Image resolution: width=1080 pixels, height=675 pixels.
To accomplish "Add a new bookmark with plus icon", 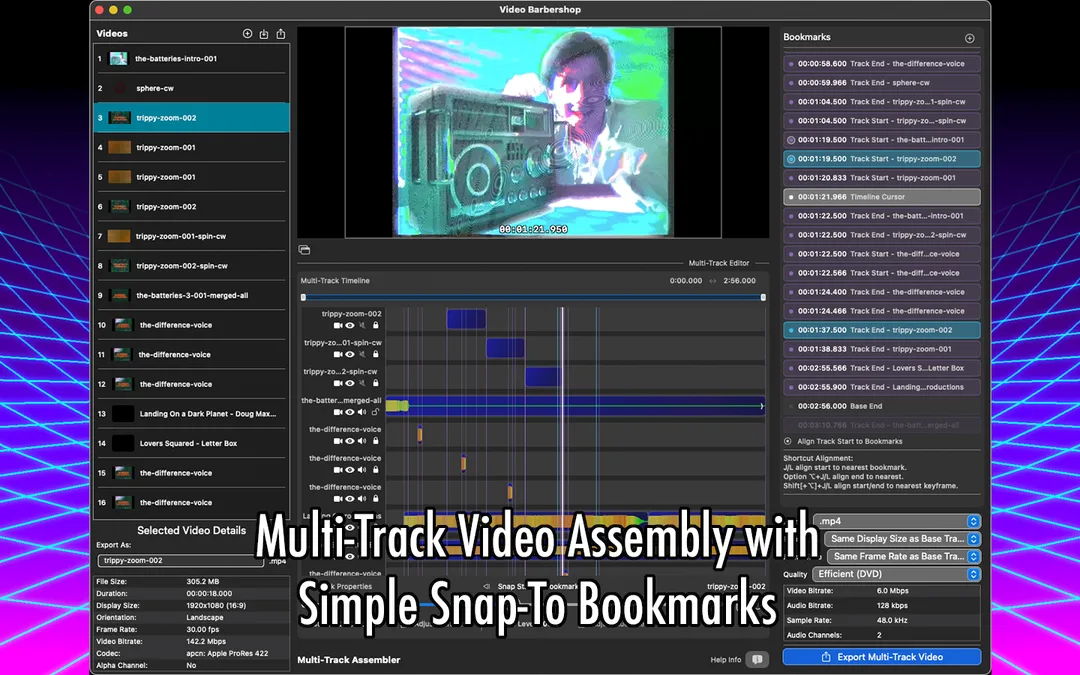I will point(969,39).
